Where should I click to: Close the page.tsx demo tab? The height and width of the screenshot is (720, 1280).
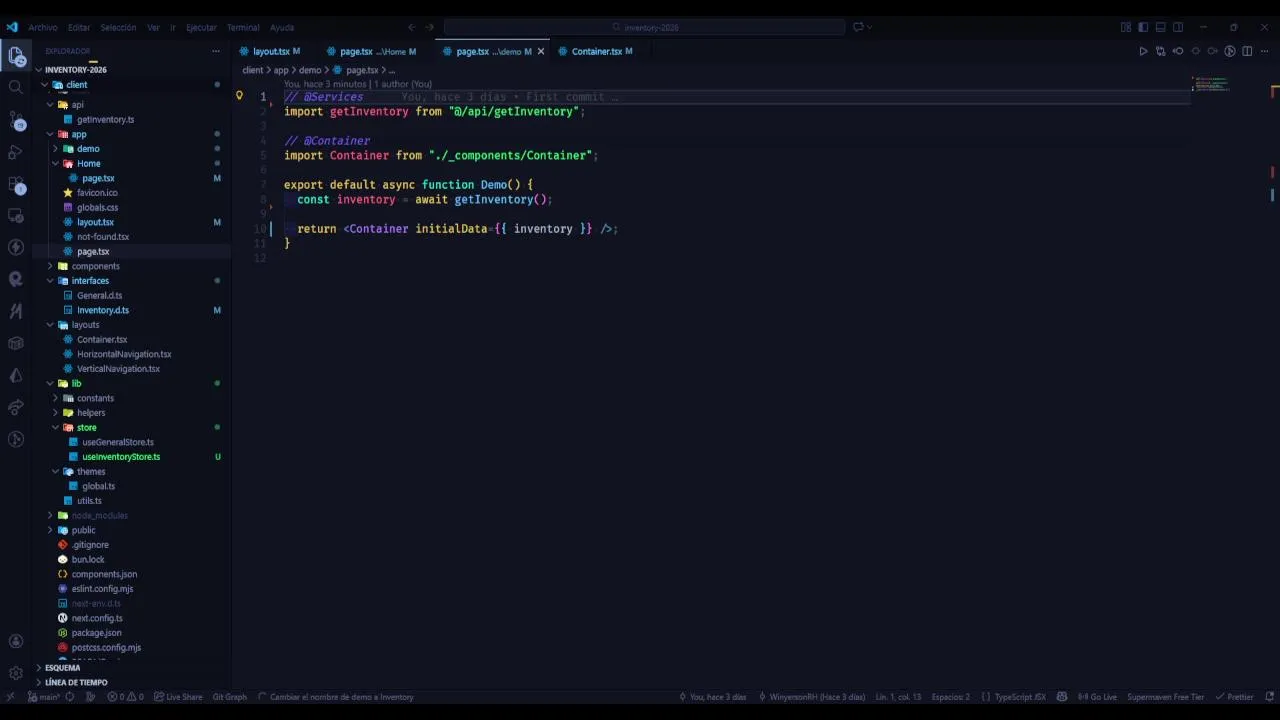point(541,51)
